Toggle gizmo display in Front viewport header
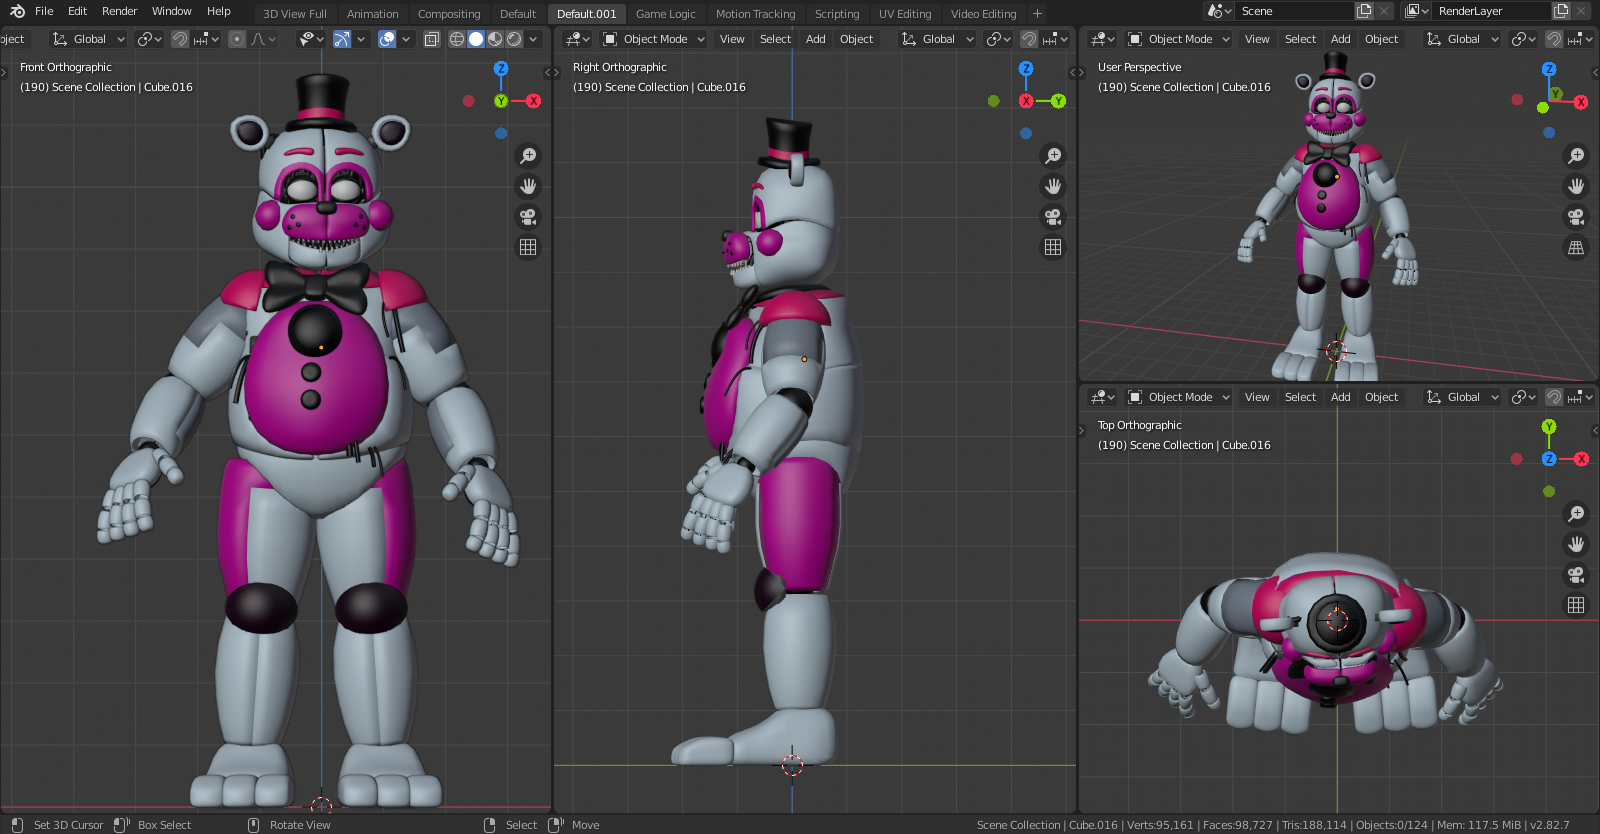Screen dimensions: 1600x834 [342, 39]
